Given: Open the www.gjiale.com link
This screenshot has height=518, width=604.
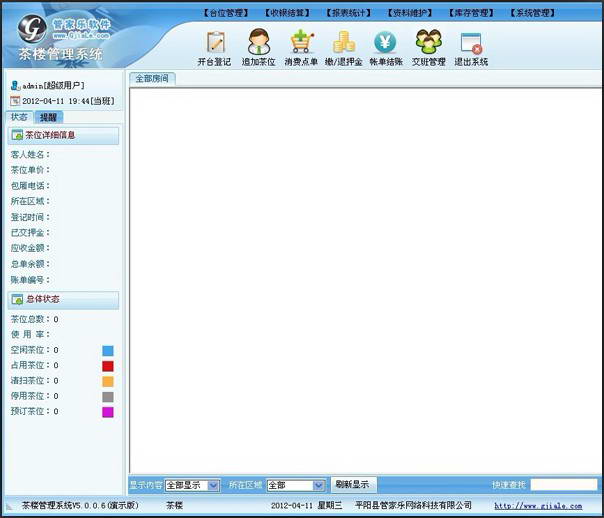Looking at the screenshot, I should tap(538, 506).
